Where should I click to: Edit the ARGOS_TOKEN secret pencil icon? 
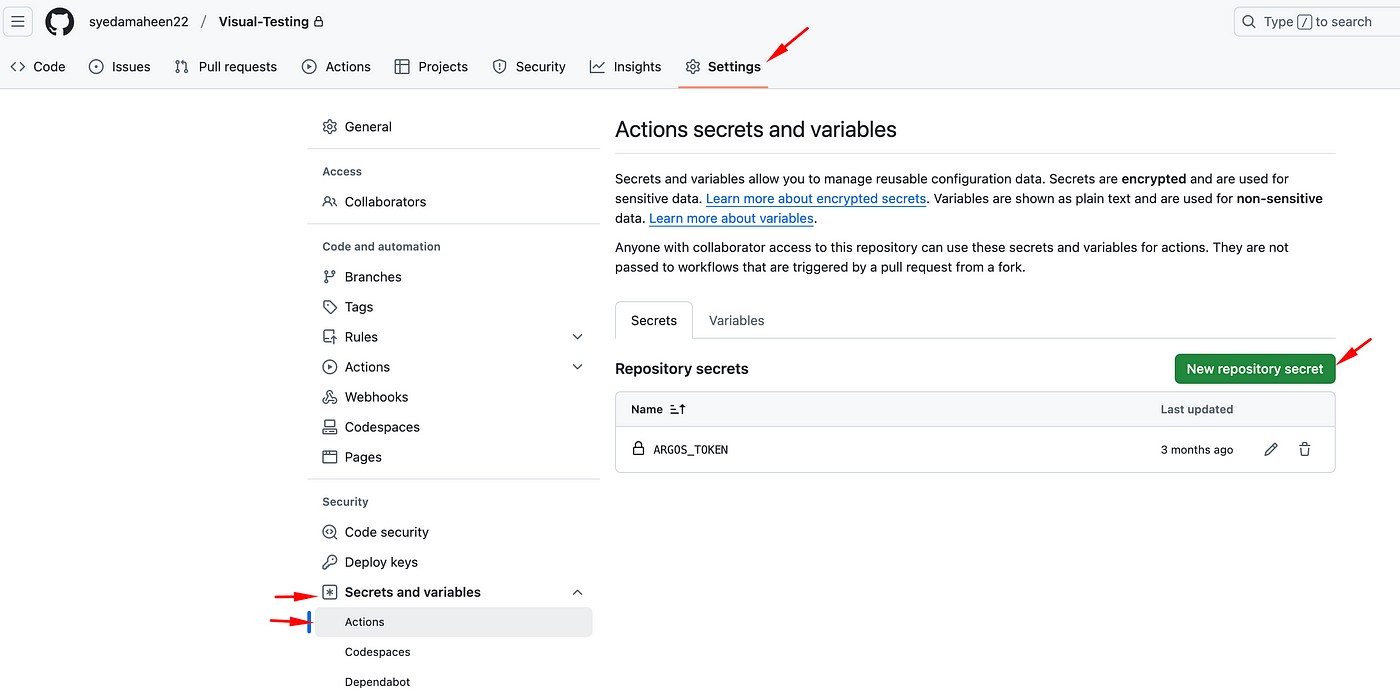1271,450
